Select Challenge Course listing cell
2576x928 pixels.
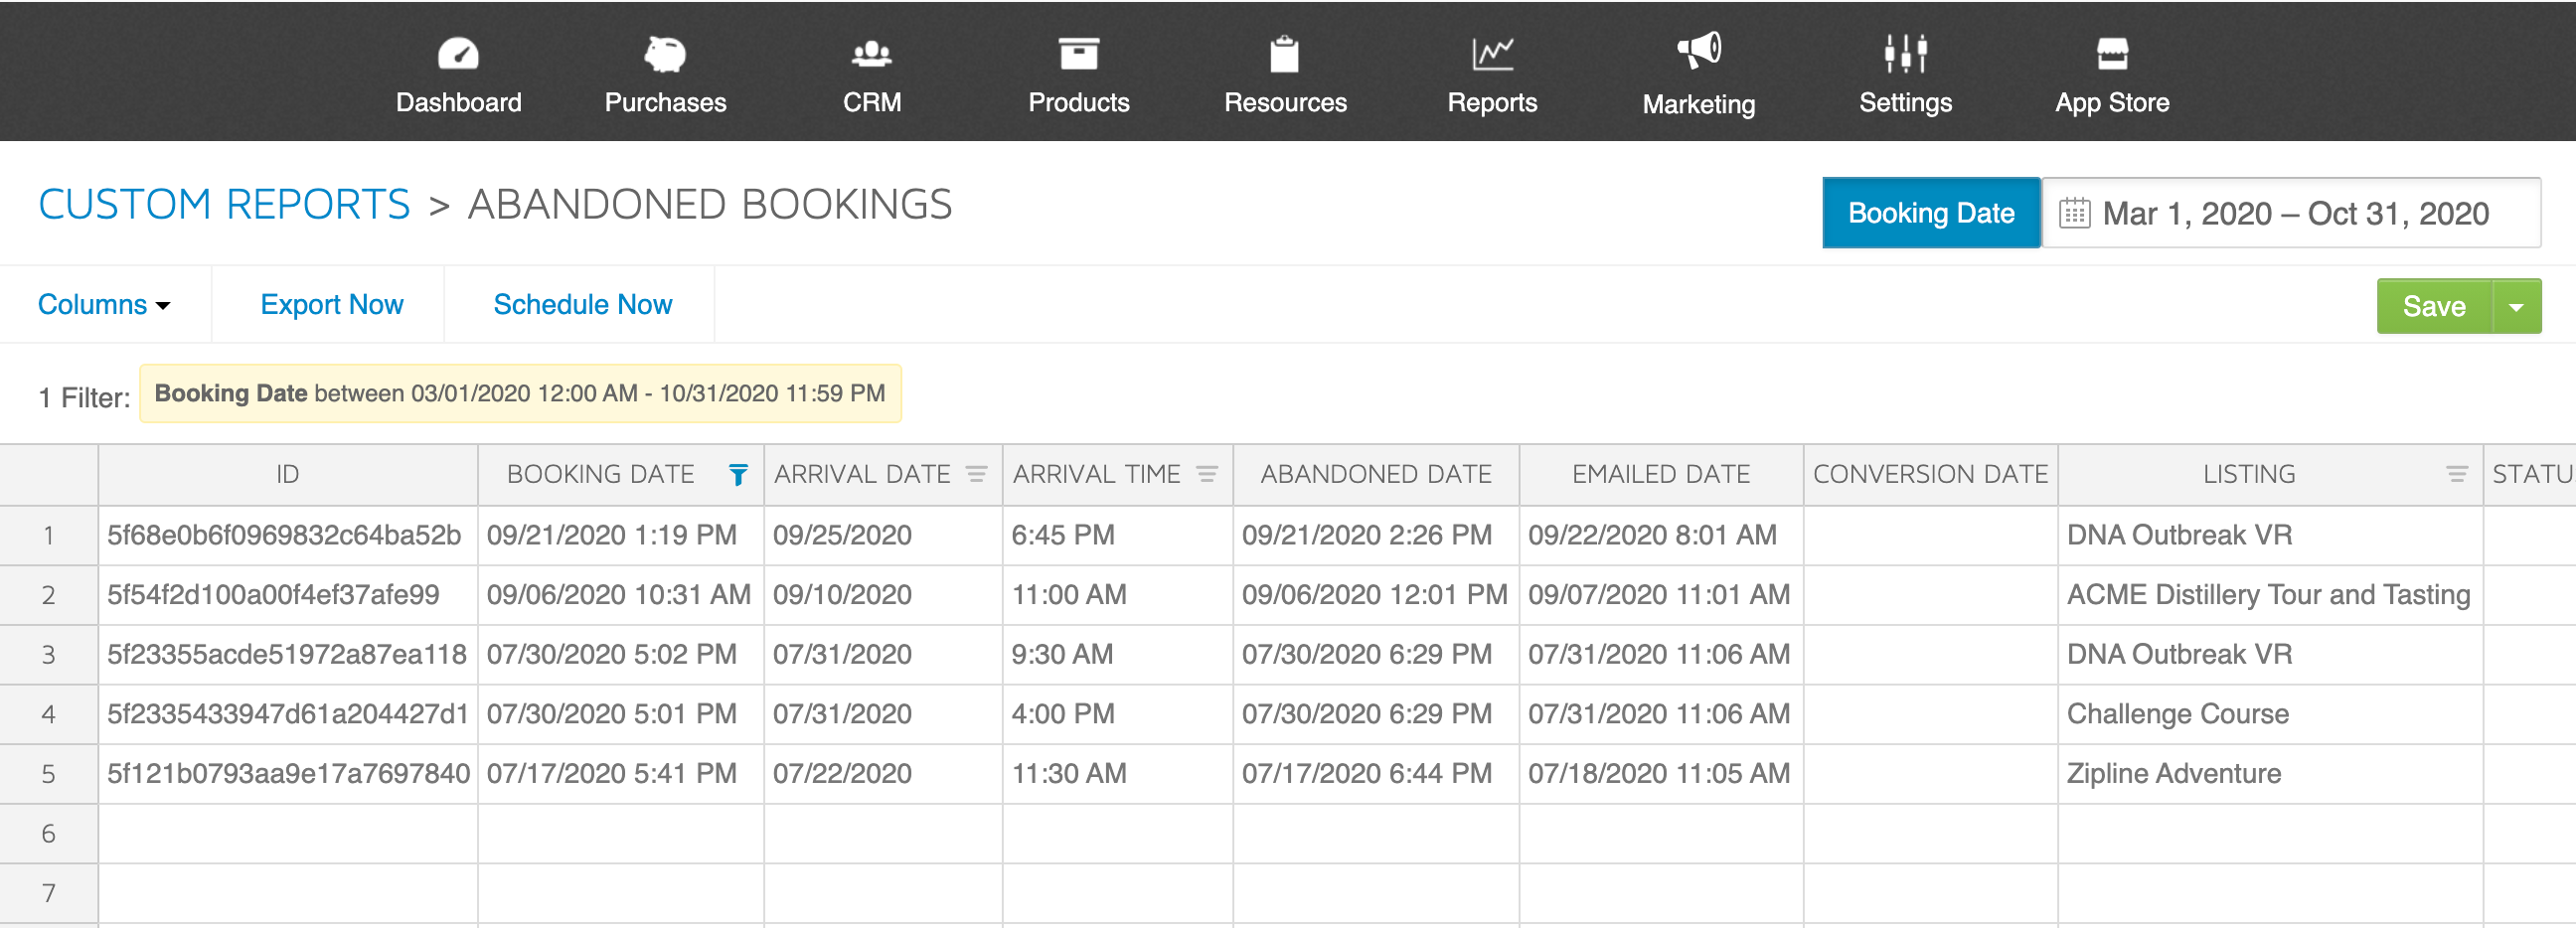pyautogui.click(x=2270, y=714)
